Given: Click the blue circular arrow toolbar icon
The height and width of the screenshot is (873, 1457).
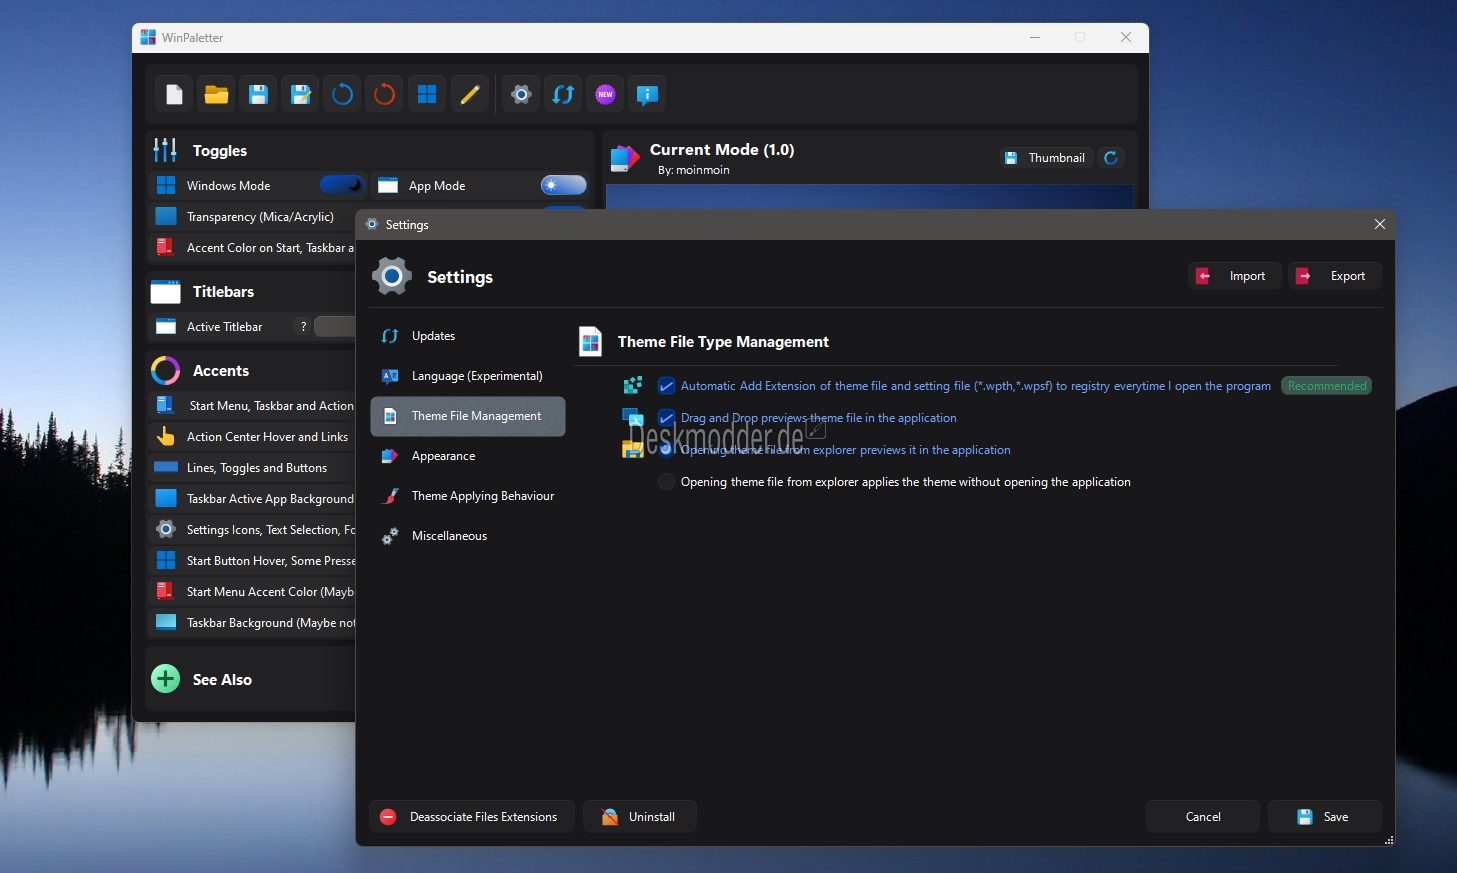Looking at the screenshot, I should coord(343,95).
